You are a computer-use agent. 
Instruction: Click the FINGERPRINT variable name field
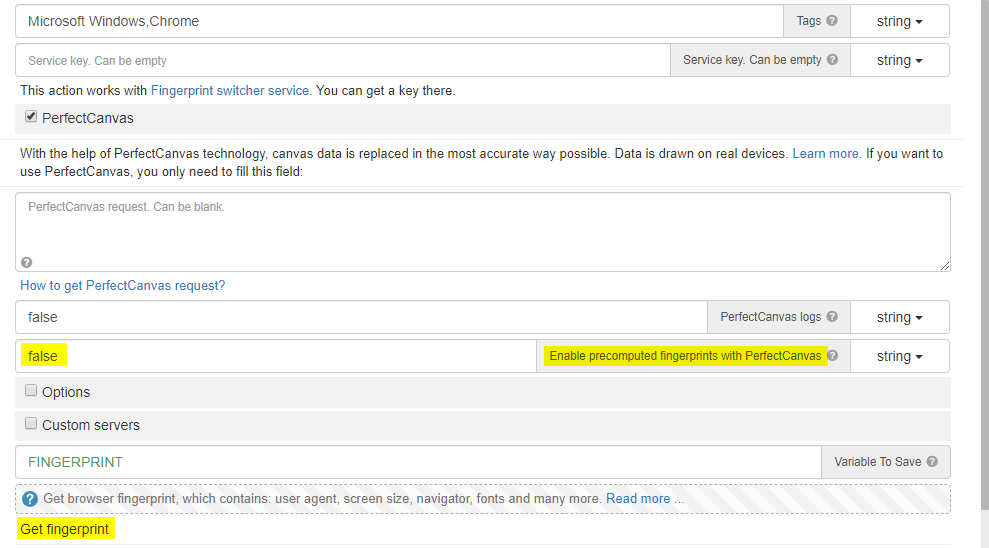418,462
